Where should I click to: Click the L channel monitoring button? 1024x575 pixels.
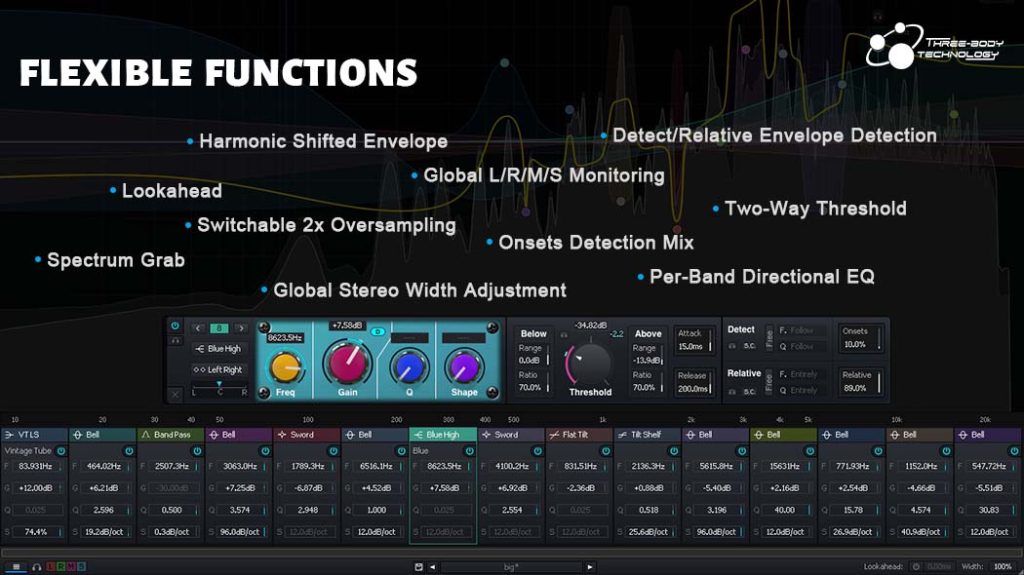(x=50, y=567)
